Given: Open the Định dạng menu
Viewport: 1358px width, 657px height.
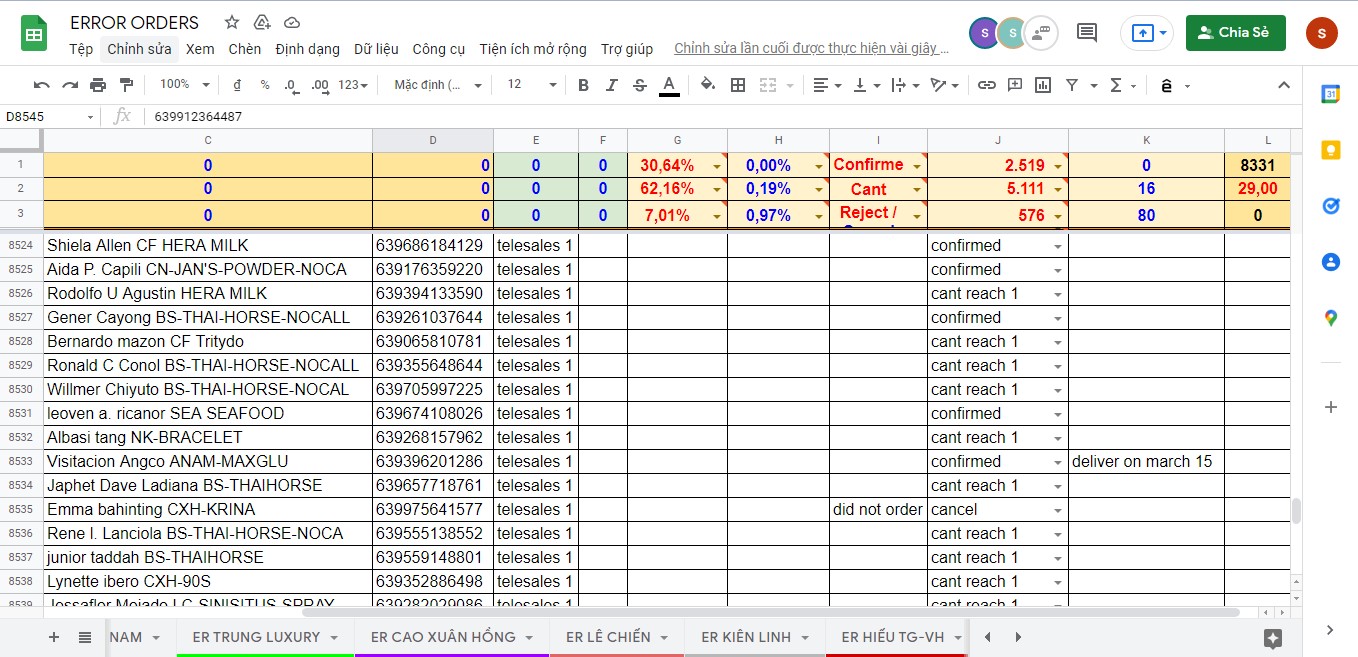Looking at the screenshot, I should [x=308, y=49].
